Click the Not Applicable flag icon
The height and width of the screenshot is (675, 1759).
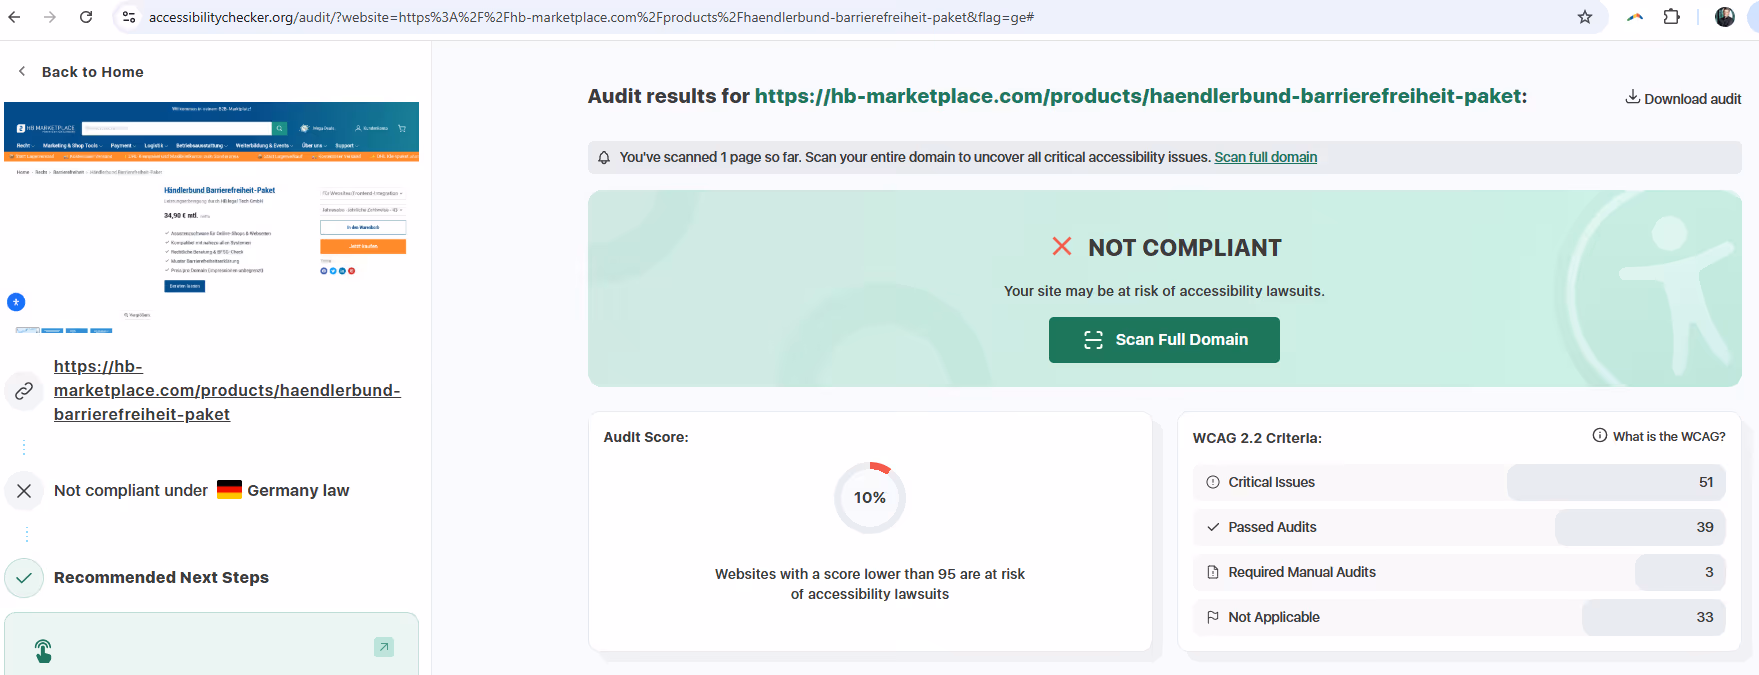tap(1213, 617)
